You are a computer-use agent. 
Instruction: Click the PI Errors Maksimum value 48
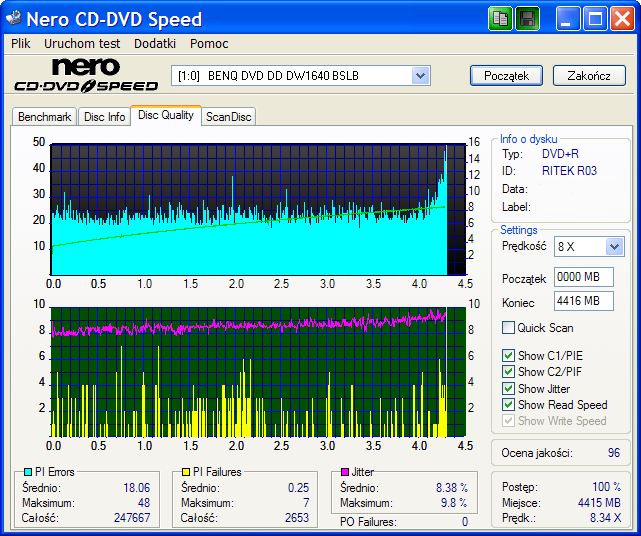point(144,502)
